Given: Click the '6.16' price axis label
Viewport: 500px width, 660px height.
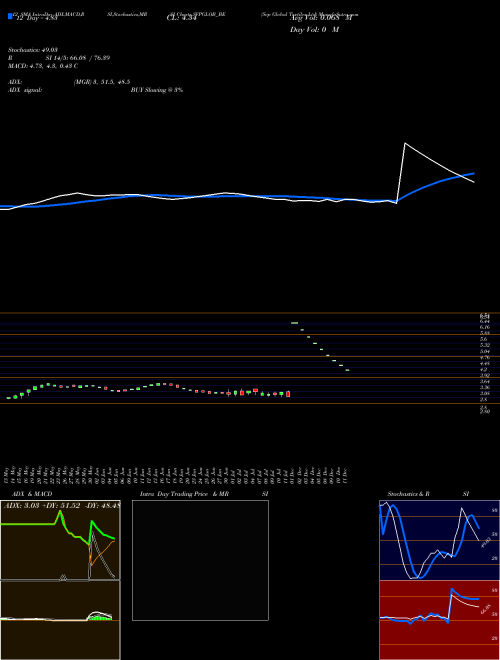Looking at the screenshot, I should (484, 327).
